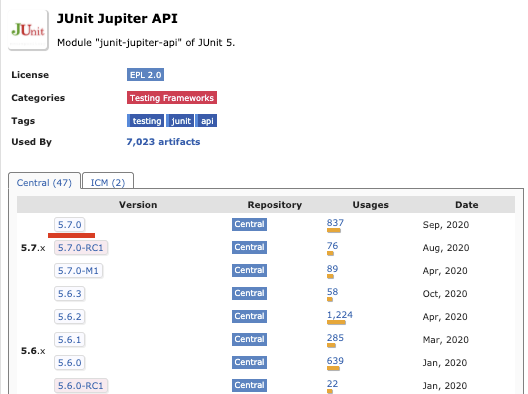Click the Mar, 2020 date cell
The height and width of the screenshot is (394, 528).
pyautogui.click(x=446, y=339)
